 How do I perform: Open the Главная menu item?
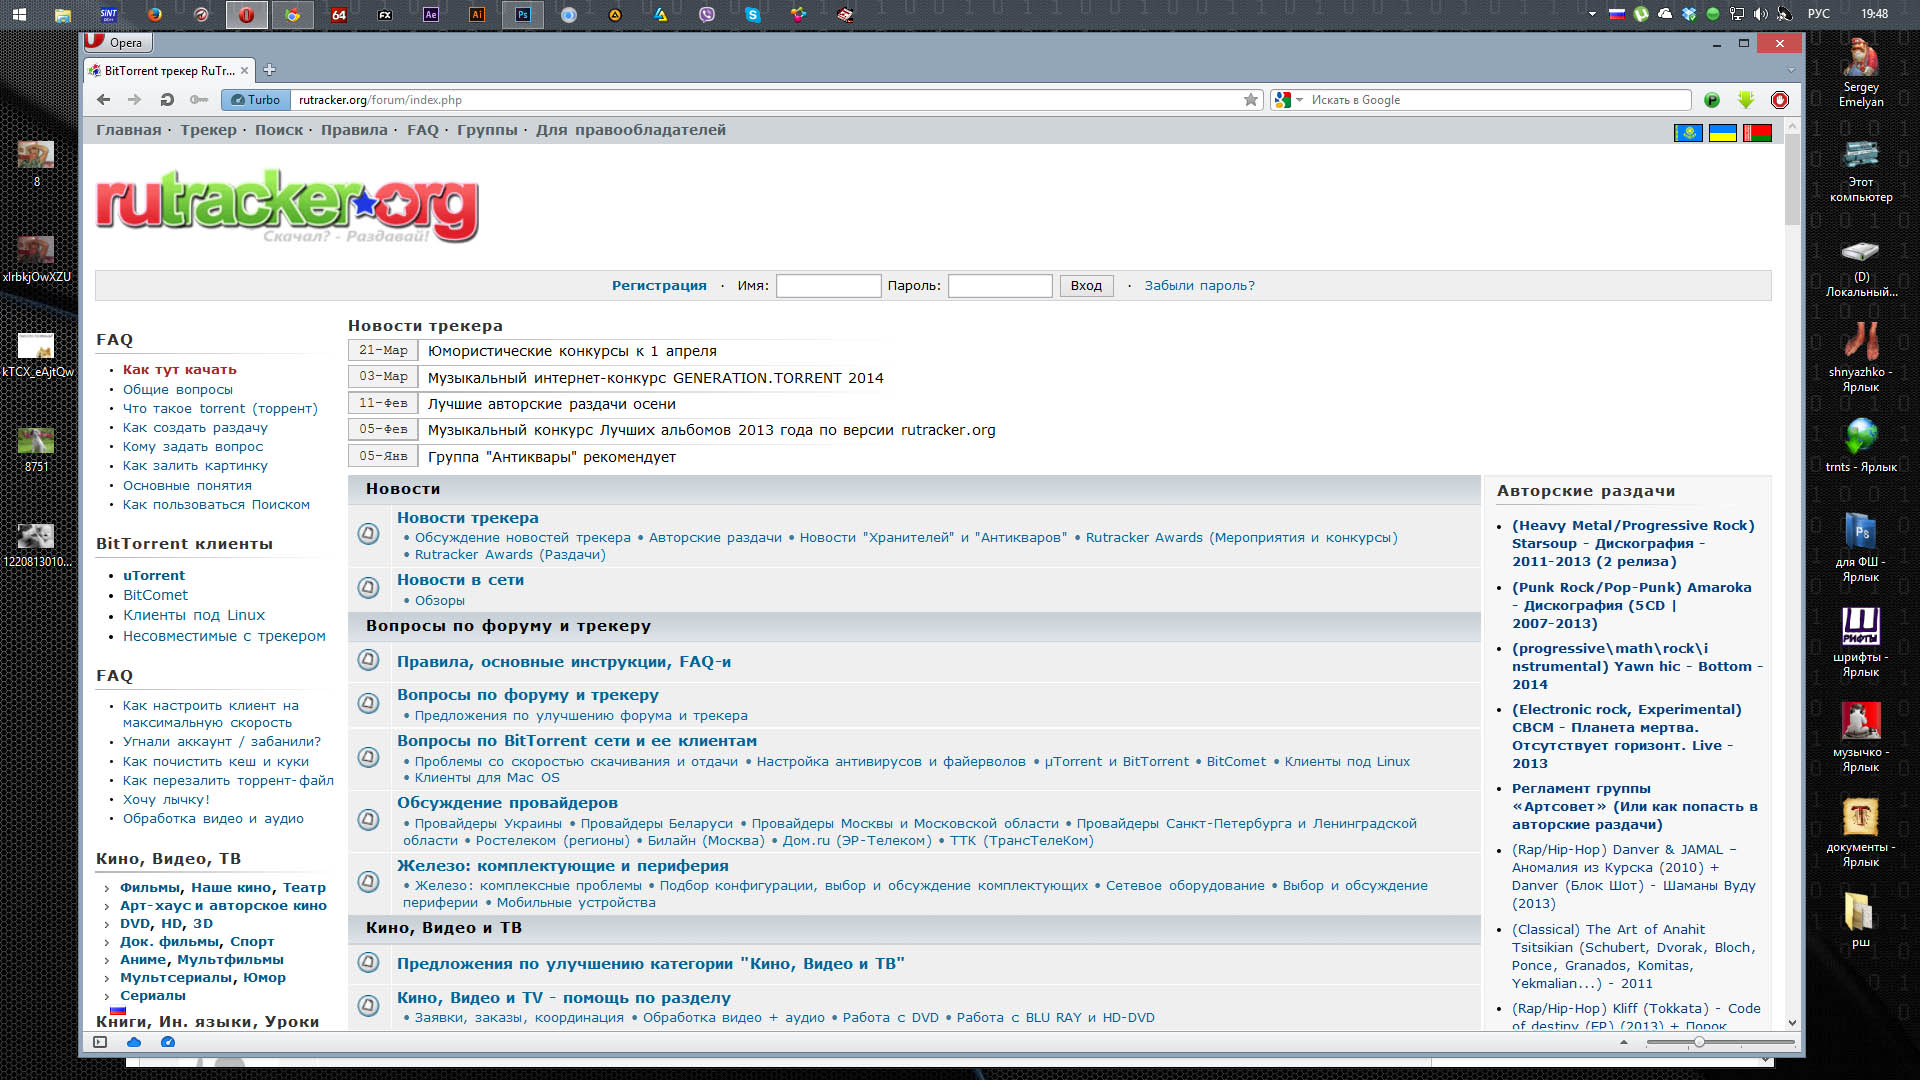(x=128, y=130)
